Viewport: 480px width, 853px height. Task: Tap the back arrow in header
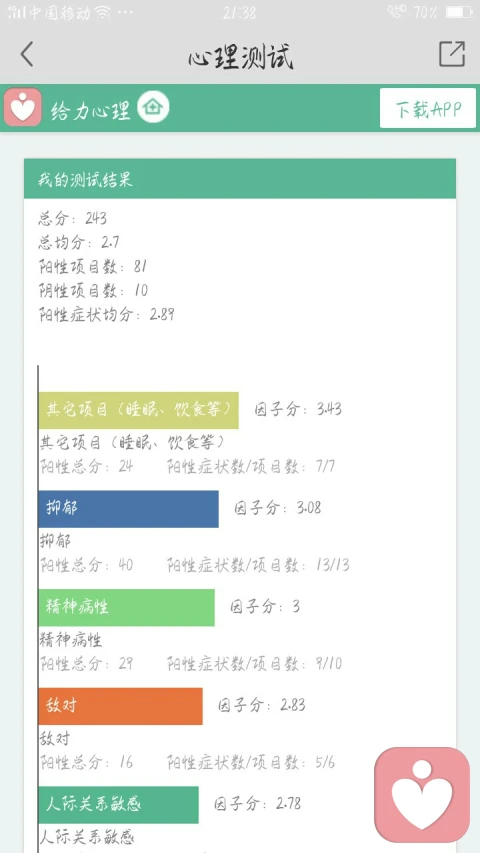(27, 54)
